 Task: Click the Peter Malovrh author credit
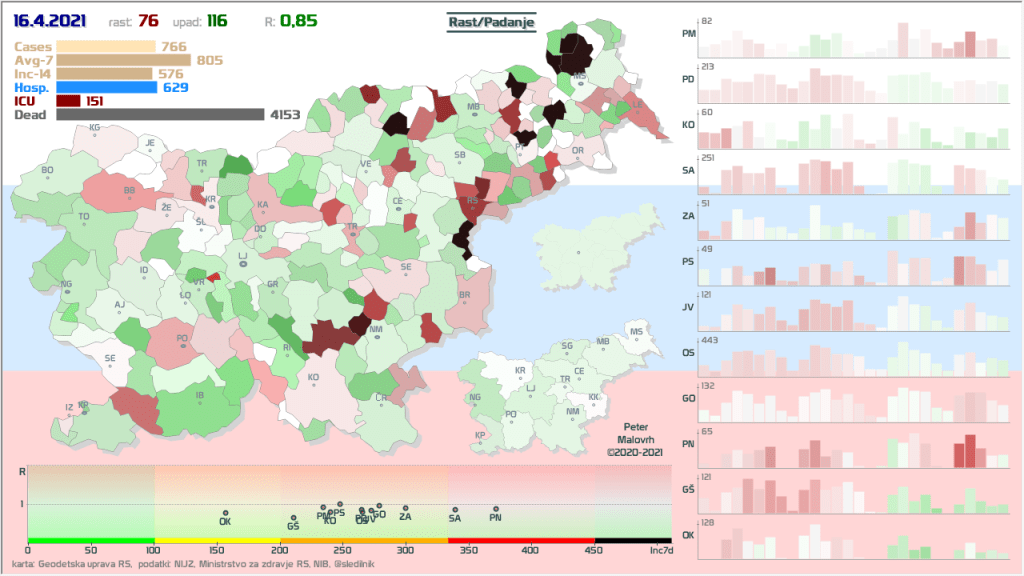(x=635, y=439)
